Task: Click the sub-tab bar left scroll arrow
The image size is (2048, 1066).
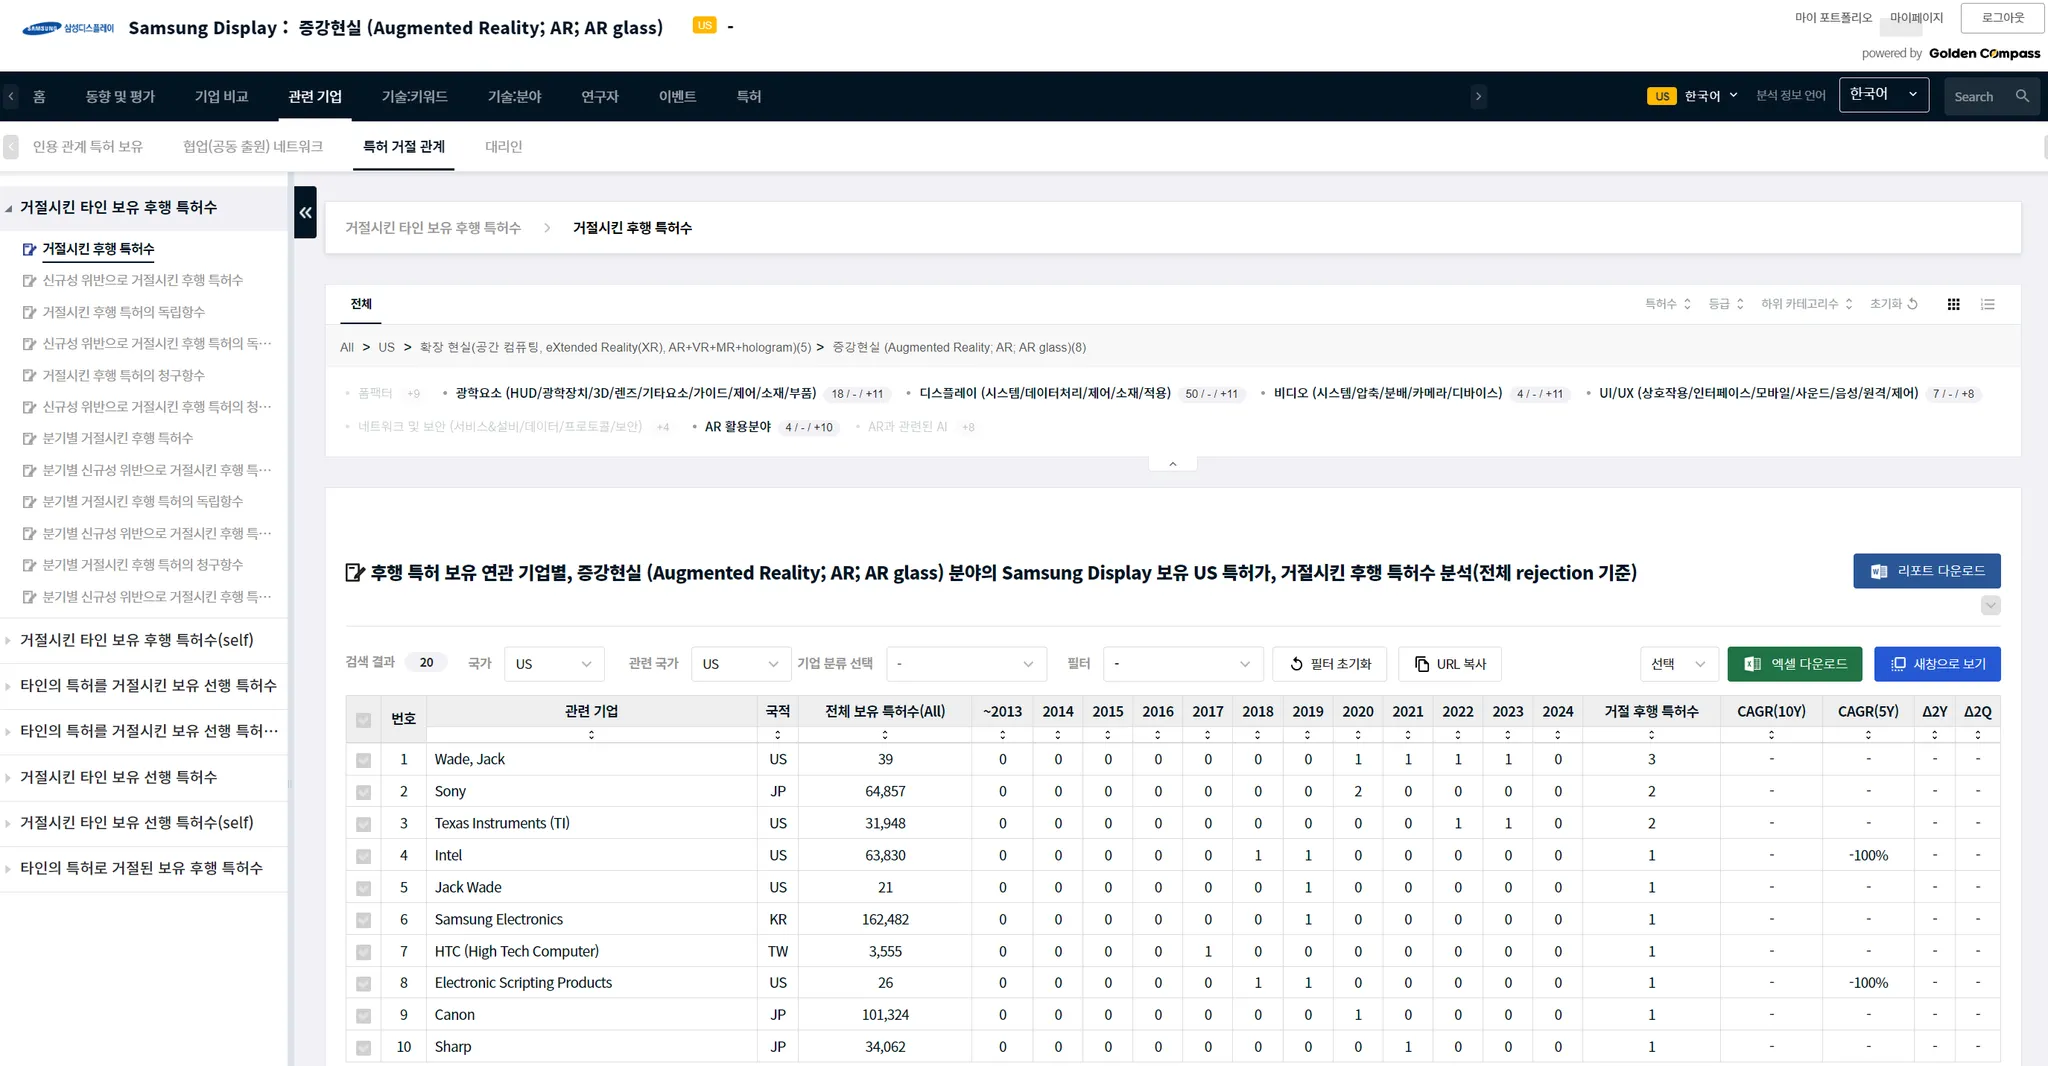Action: coord(11,147)
